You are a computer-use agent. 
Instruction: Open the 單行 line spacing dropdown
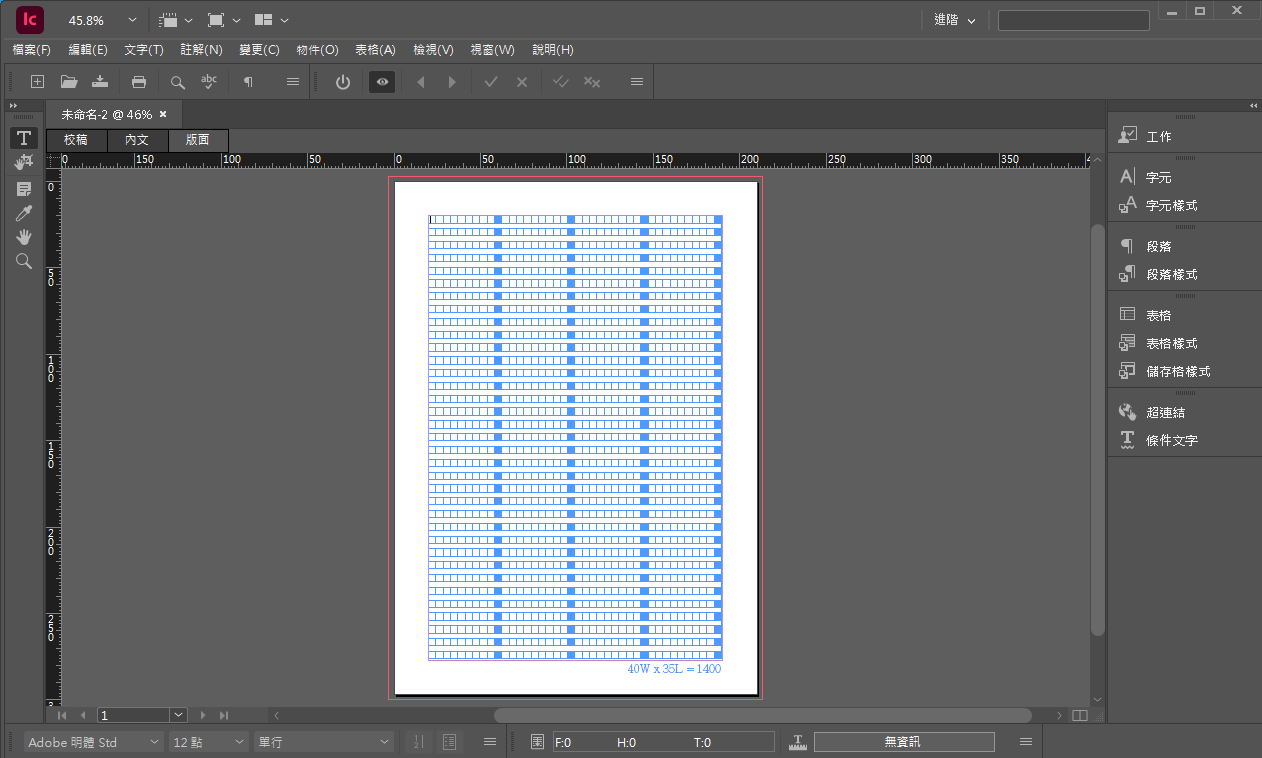click(x=324, y=742)
